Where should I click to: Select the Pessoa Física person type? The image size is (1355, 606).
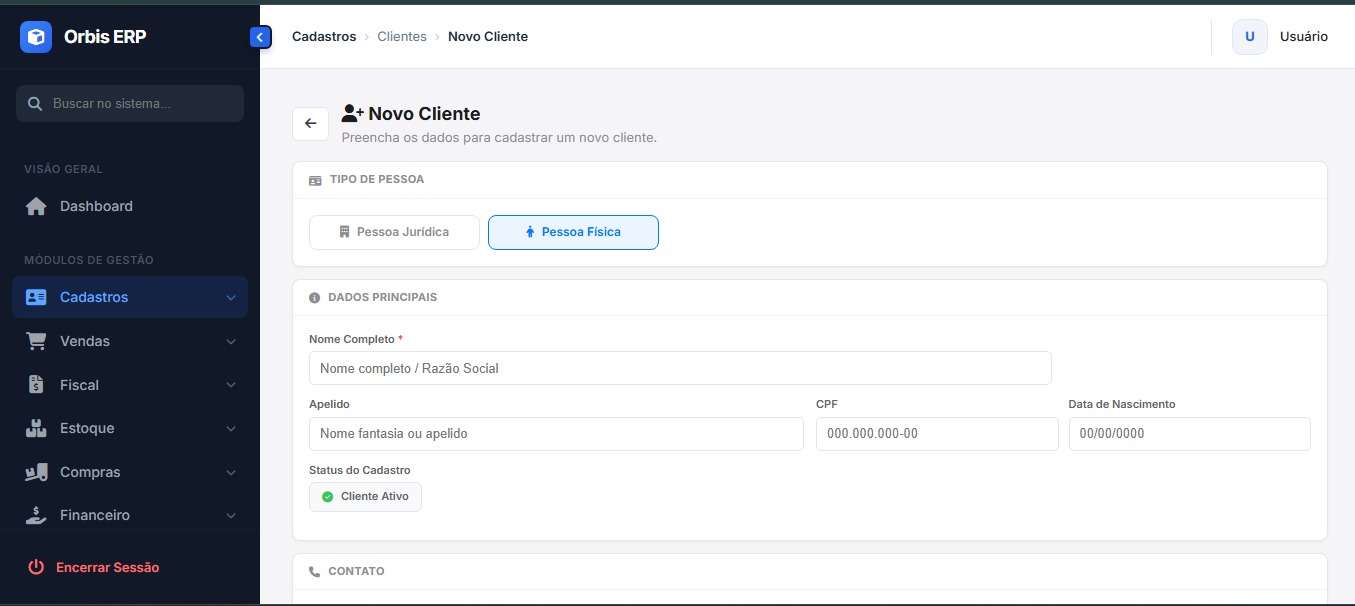pyautogui.click(x=573, y=232)
